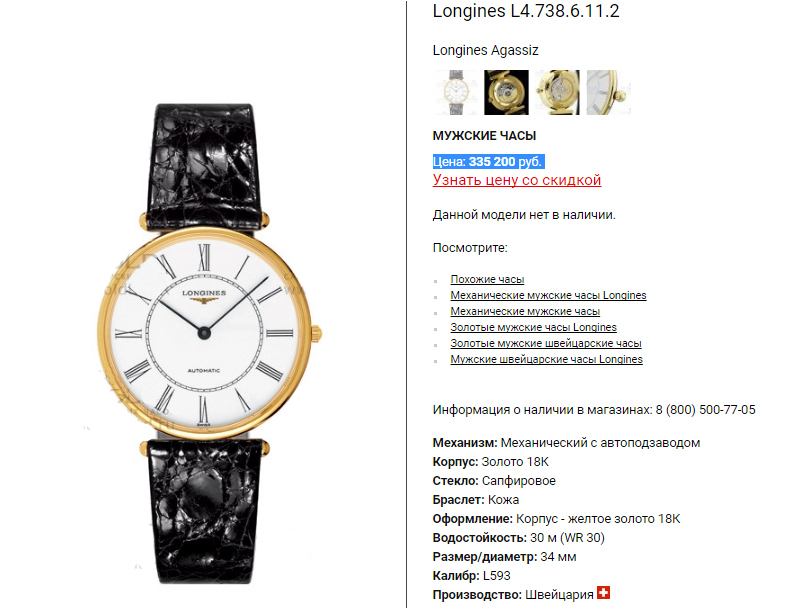Open the second thumbnail showing watch caseback

(x=506, y=92)
